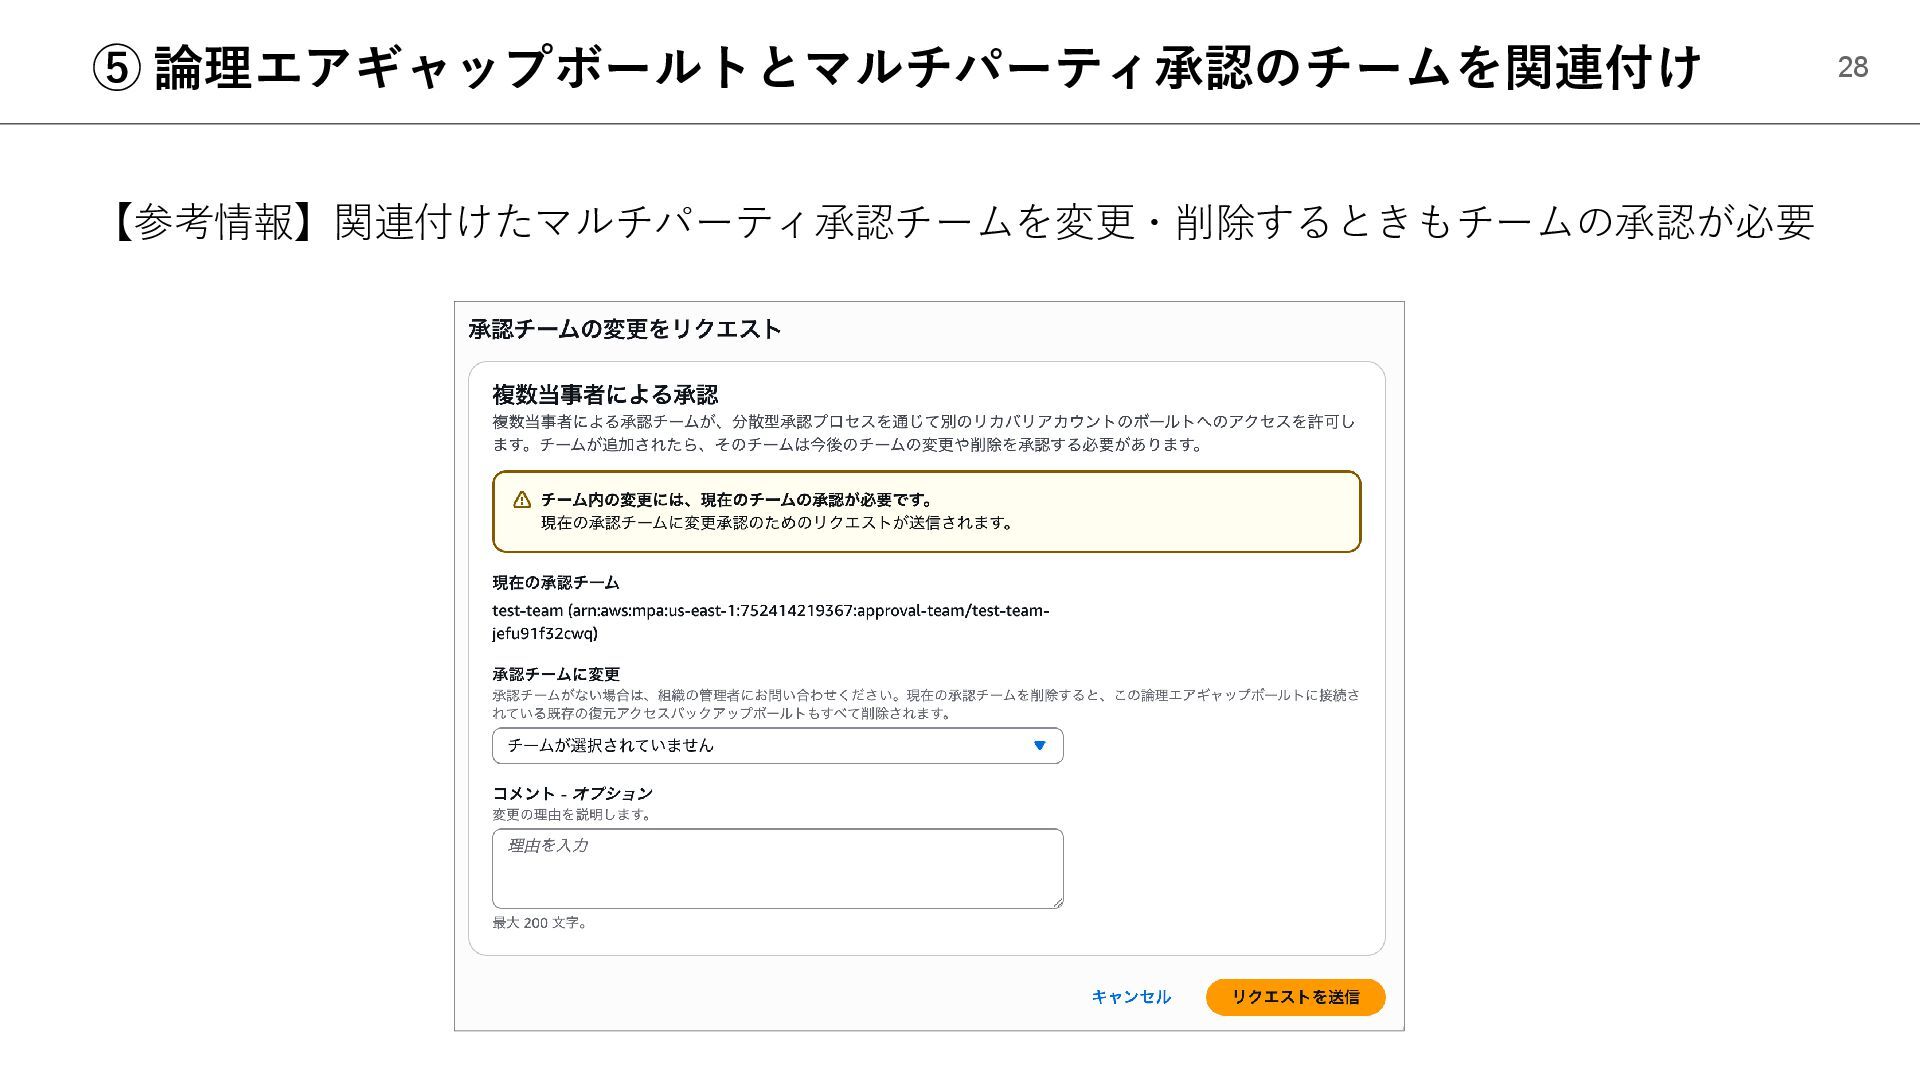Click the blue dropdown arrow for team selection
This screenshot has height=1080, width=1920.
(1039, 746)
